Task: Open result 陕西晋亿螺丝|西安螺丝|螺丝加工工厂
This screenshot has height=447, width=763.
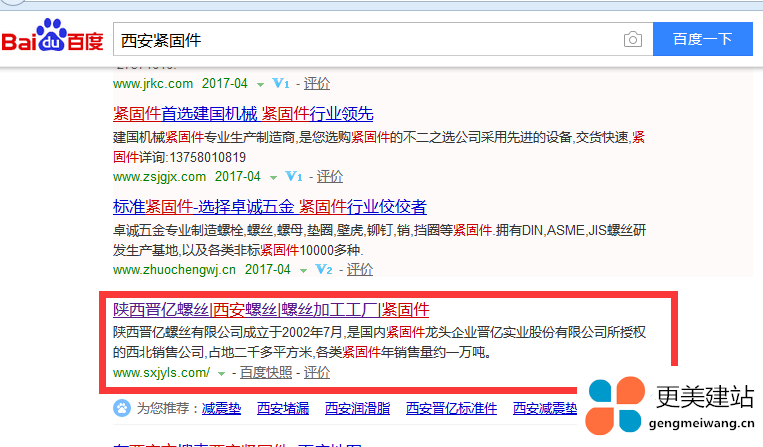Action: (x=271, y=310)
